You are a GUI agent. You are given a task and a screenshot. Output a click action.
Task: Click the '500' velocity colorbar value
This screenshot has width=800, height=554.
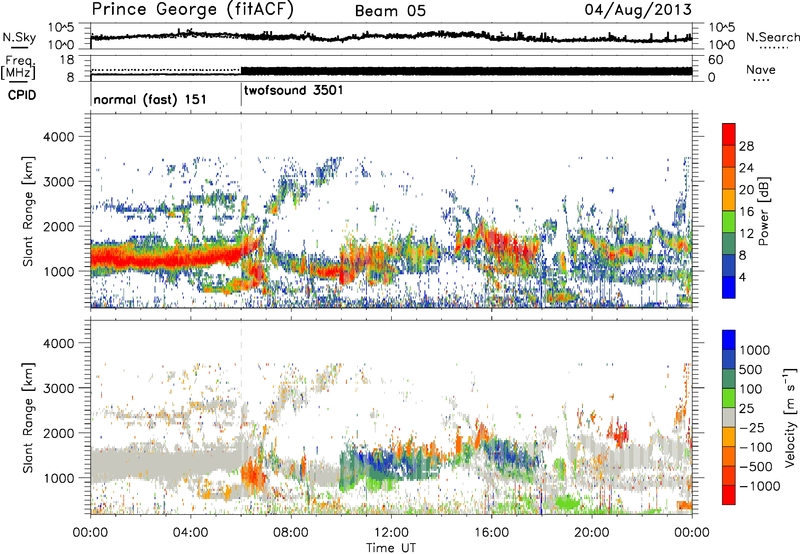(751, 369)
